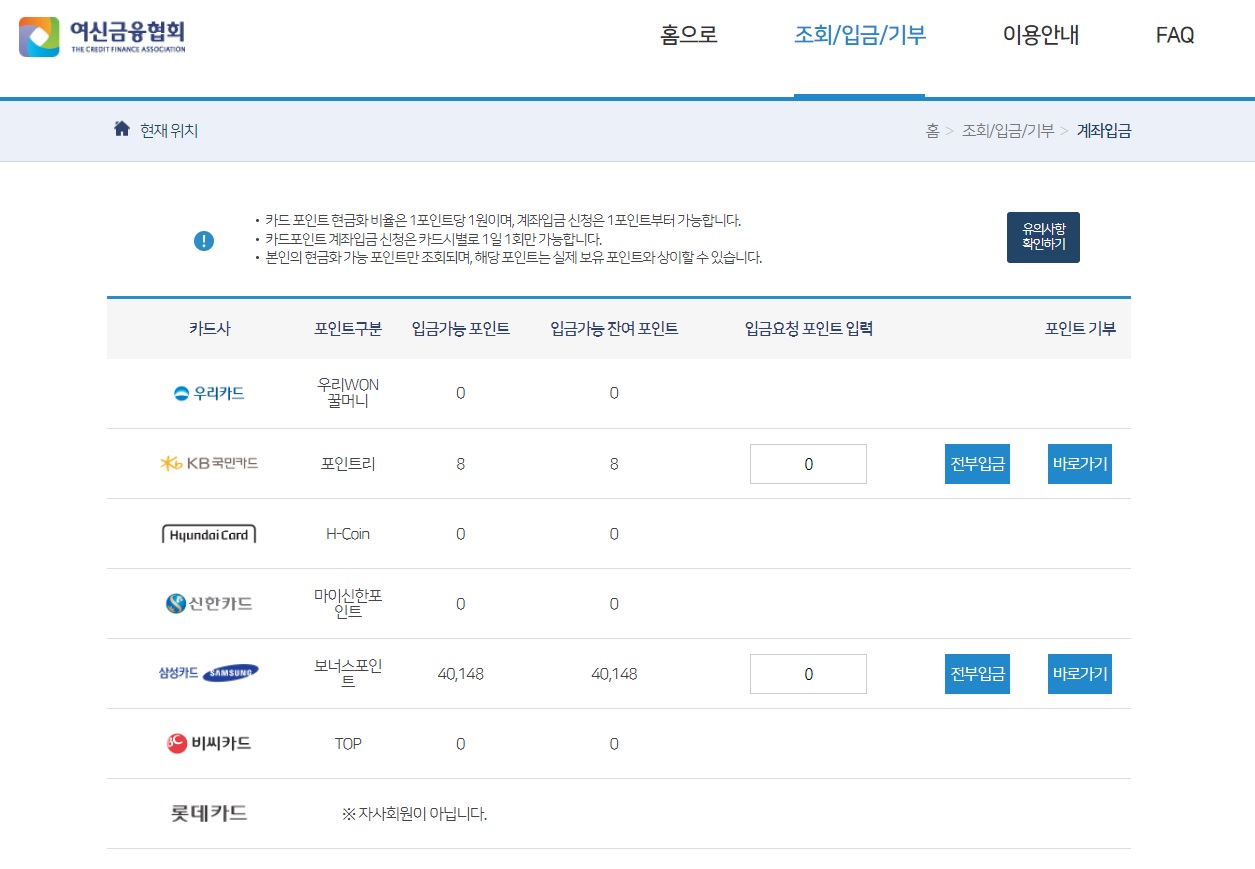1255x869 pixels.
Task: Open the FAQ section
Action: point(1174,35)
